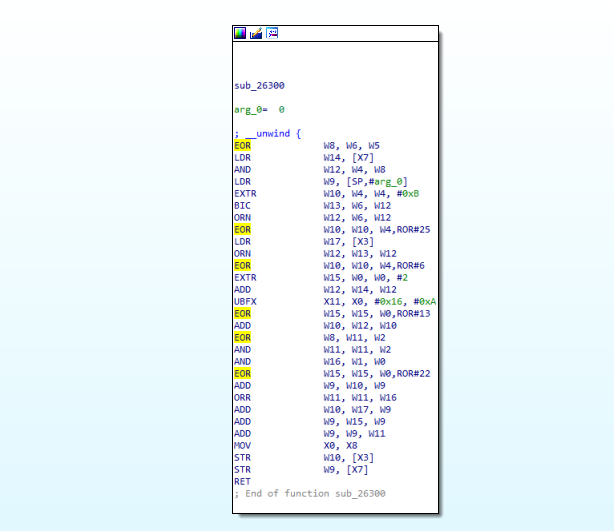Click the UBFX X11 instruction line
The height and width of the screenshot is (531, 614).
click(x=335, y=302)
